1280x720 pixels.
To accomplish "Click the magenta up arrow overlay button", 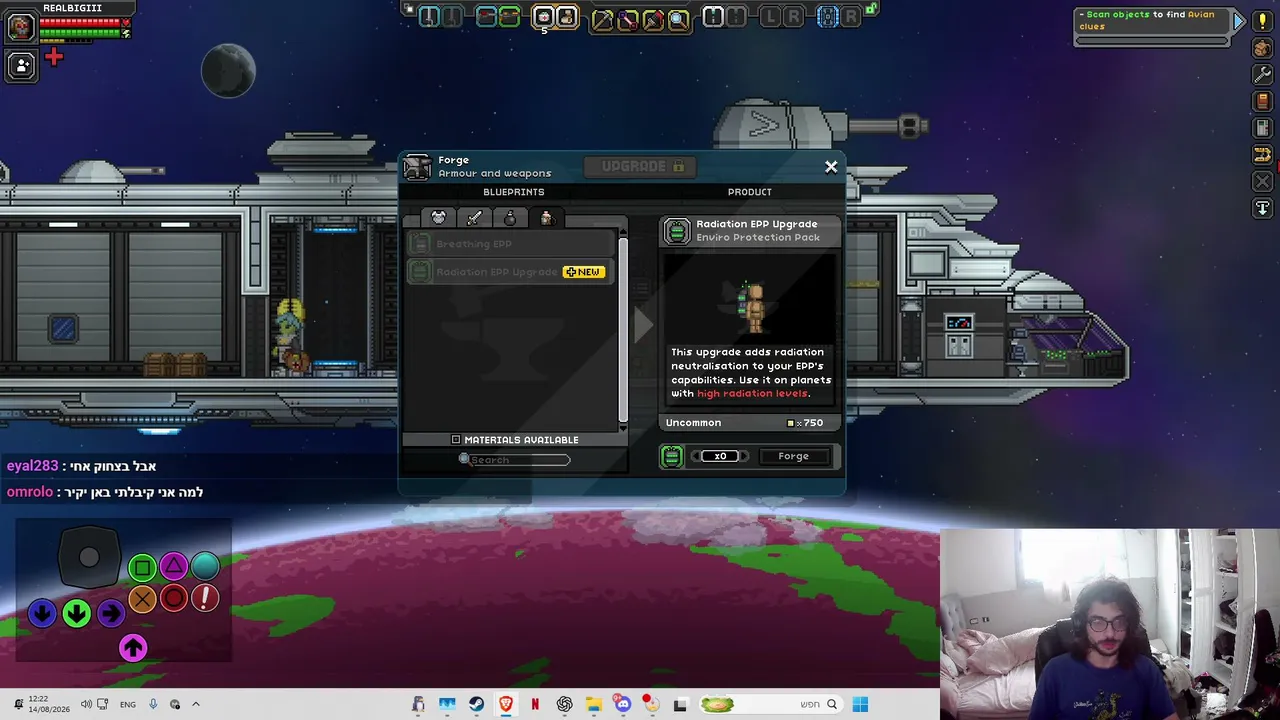I will click(x=133, y=648).
